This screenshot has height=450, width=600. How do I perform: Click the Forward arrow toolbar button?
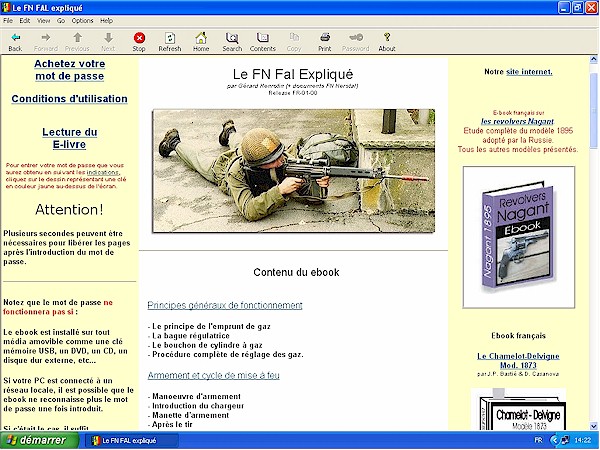(x=46, y=42)
